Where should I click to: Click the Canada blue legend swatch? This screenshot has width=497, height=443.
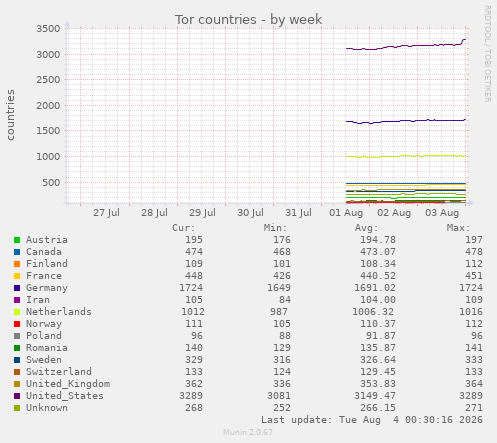pyautogui.click(x=17, y=252)
